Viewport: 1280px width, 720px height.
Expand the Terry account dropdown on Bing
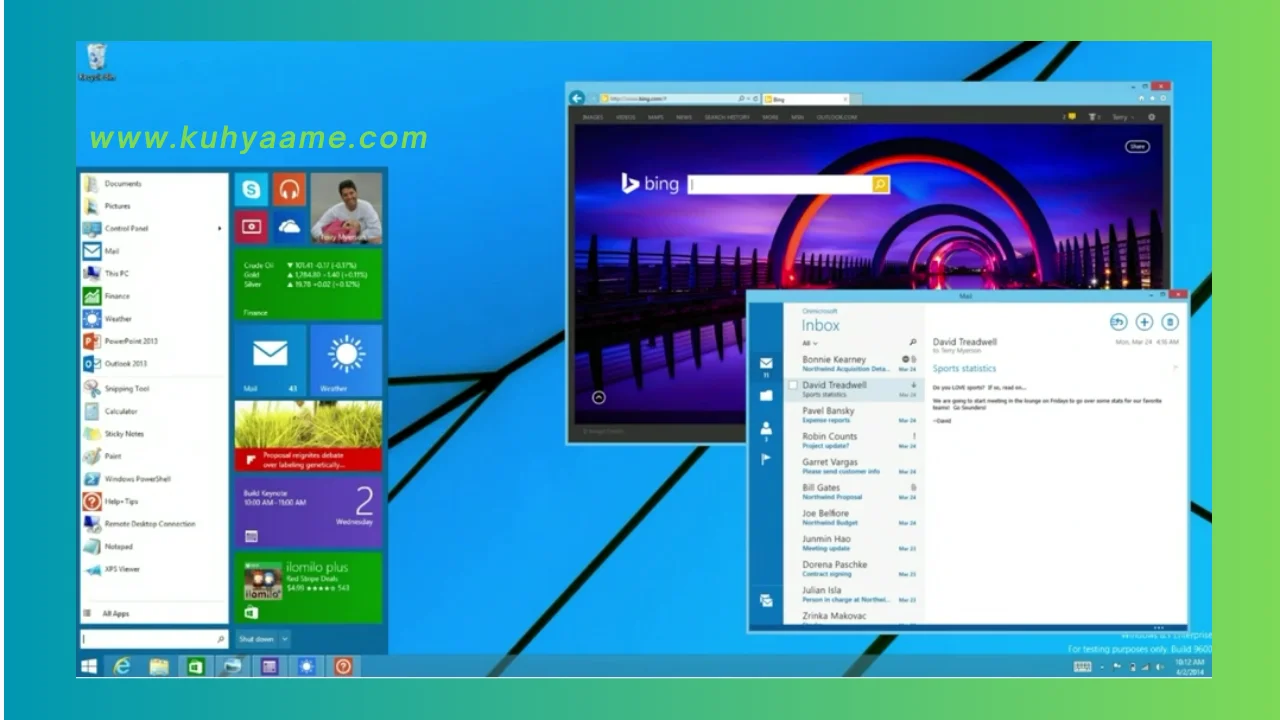(x=1123, y=117)
